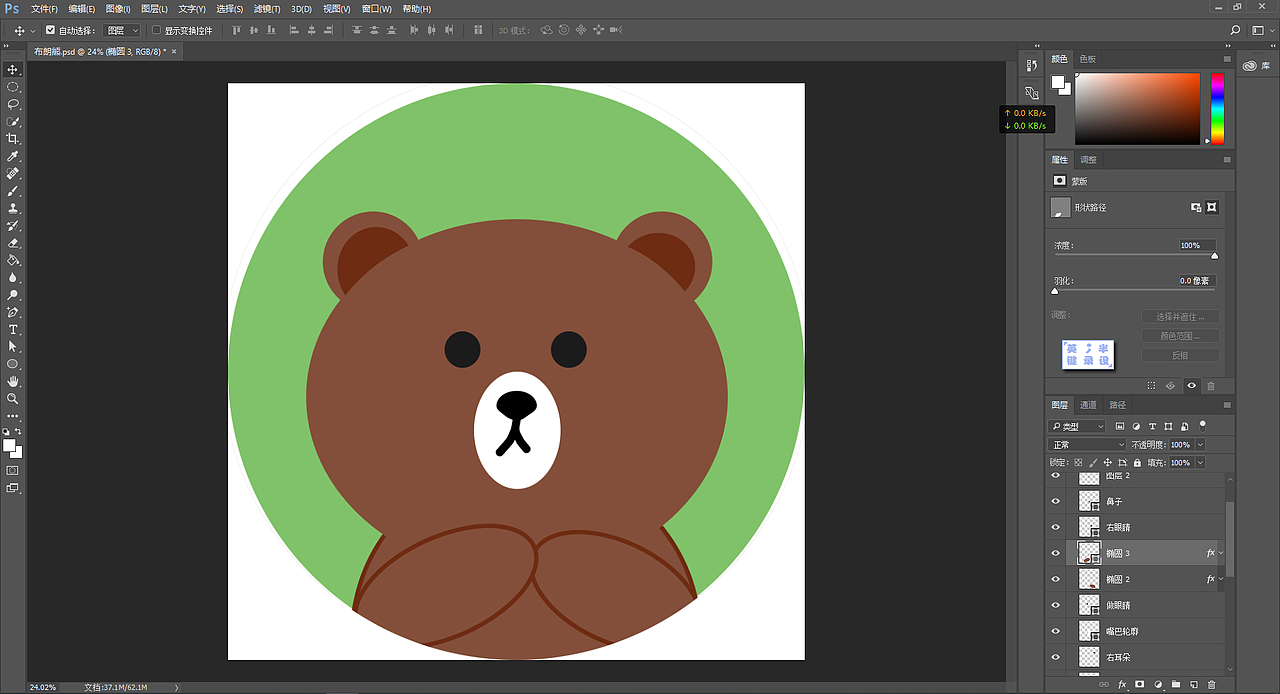Viewport: 1280px width, 694px height.
Task: Hide the 鼻子 layer using its eye icon
Action: pyautogui.click(x=1056, y=501)
